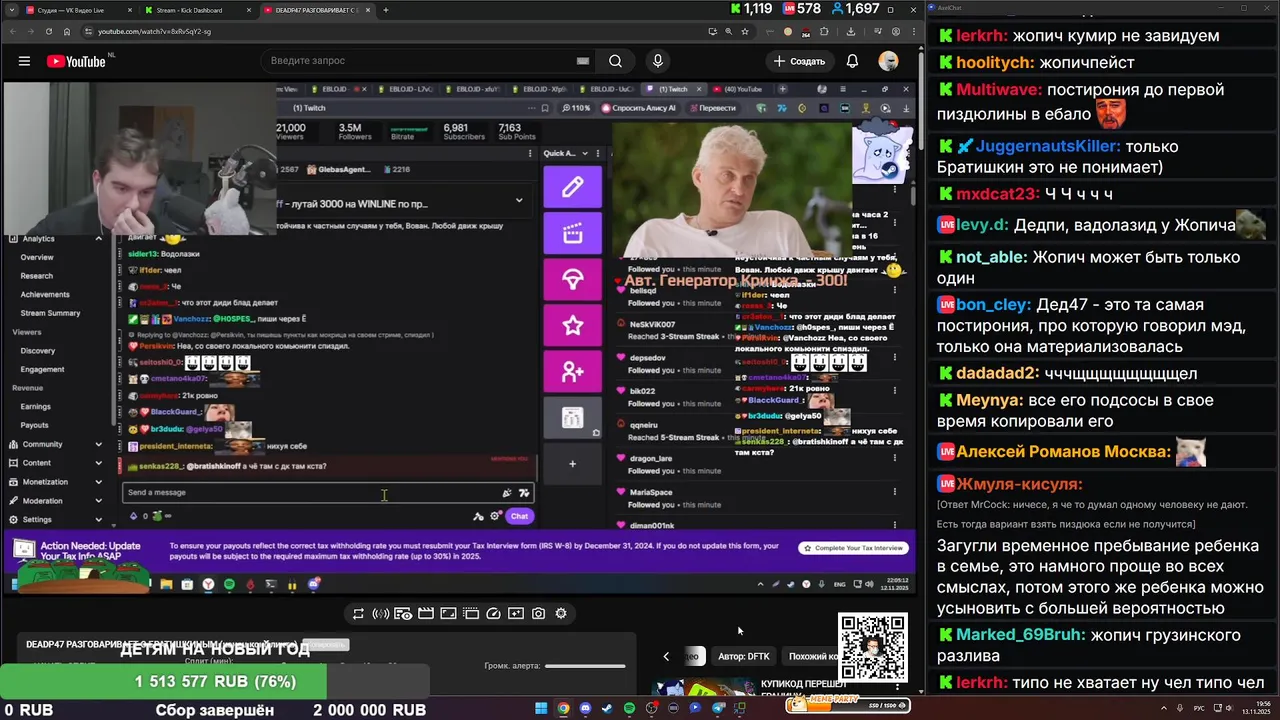Select the Автор: DFTK filter chip
This screenshot has height=720, width=1280.
click(x=744, y=656)
